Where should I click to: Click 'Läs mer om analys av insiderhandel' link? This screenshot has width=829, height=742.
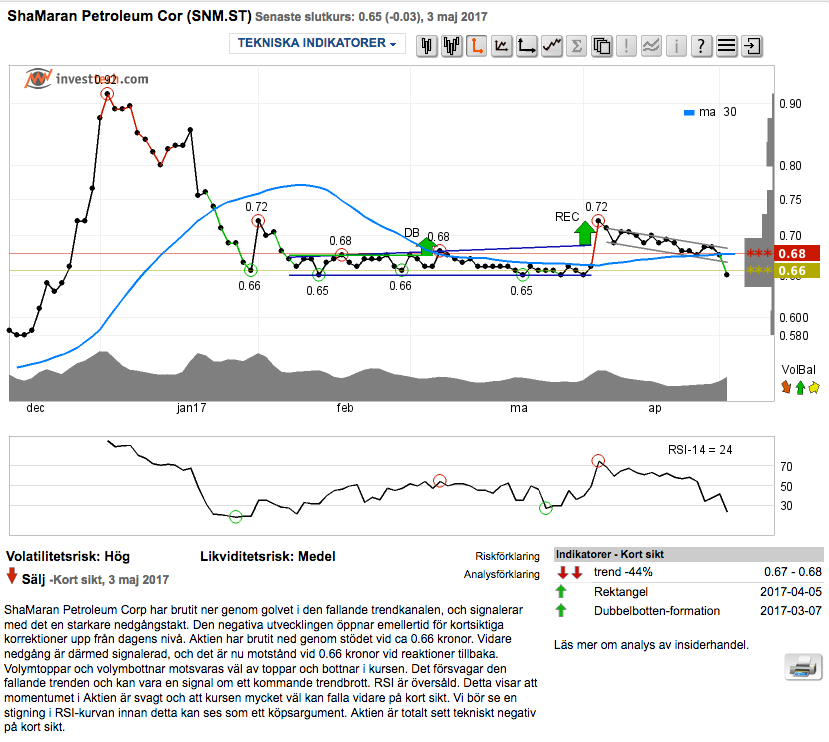651,645
